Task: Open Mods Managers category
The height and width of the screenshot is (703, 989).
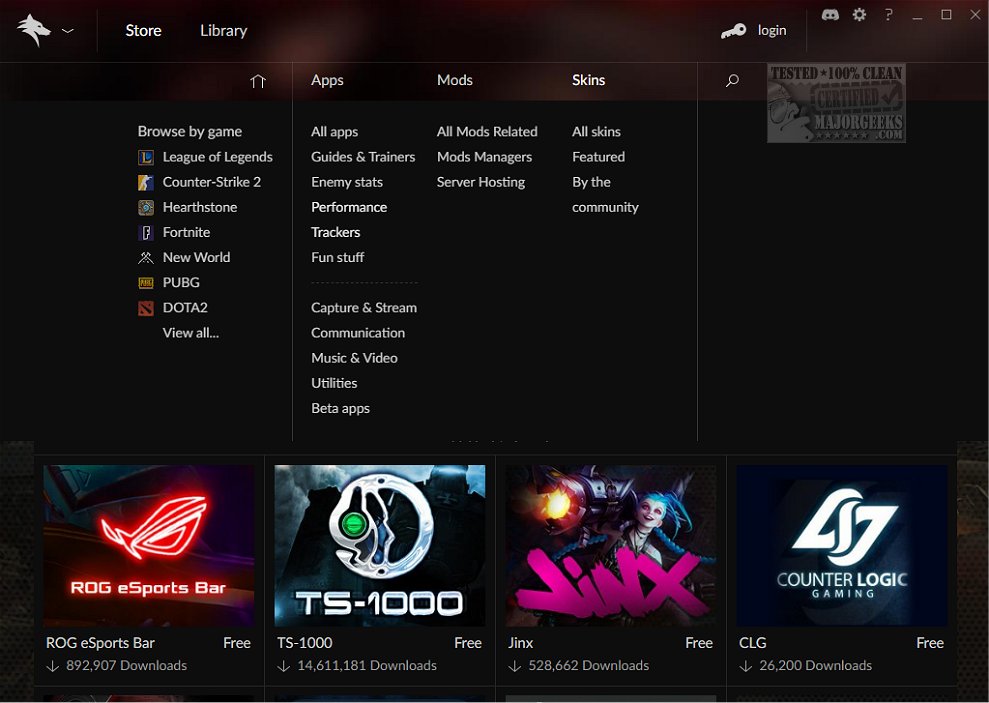Action: click(x=484, y=157)
